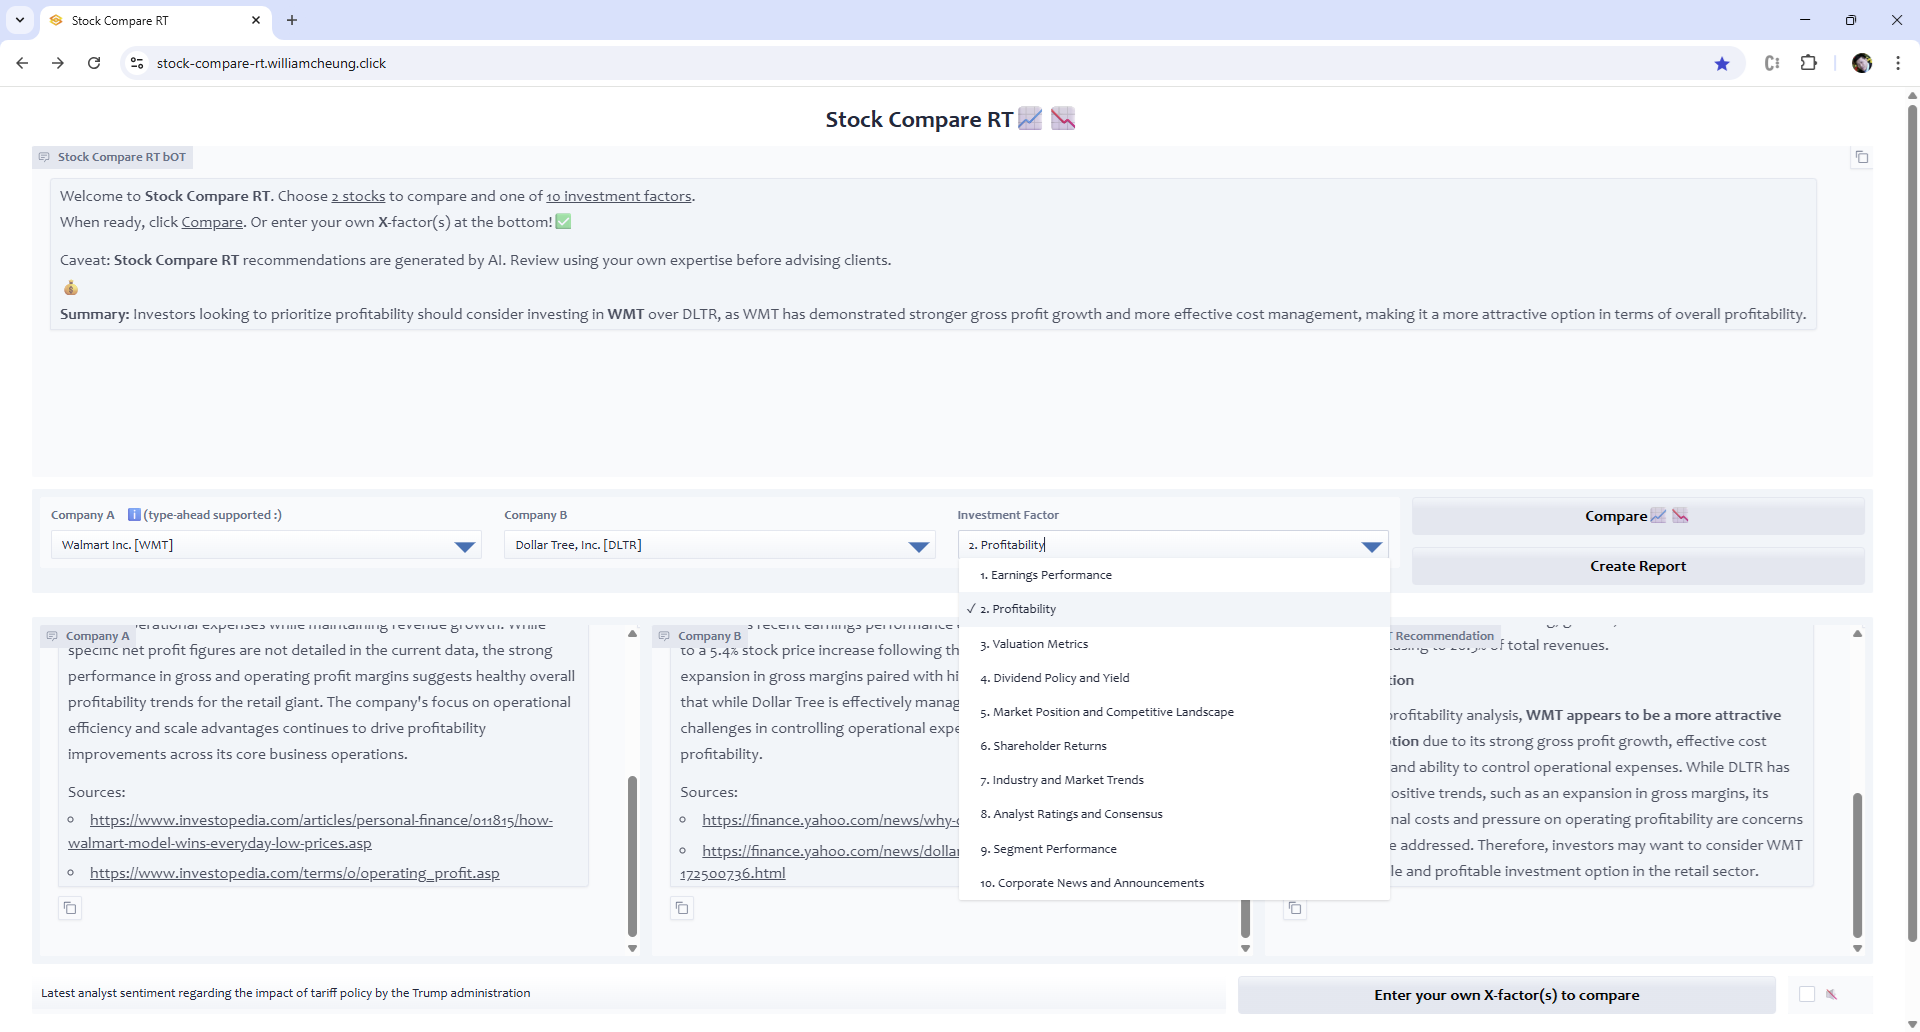Viewport: 1920px width, 1032px height.
Task: Click Enter your own X-factor(s) to compare
Action: tap(1506, 995)
